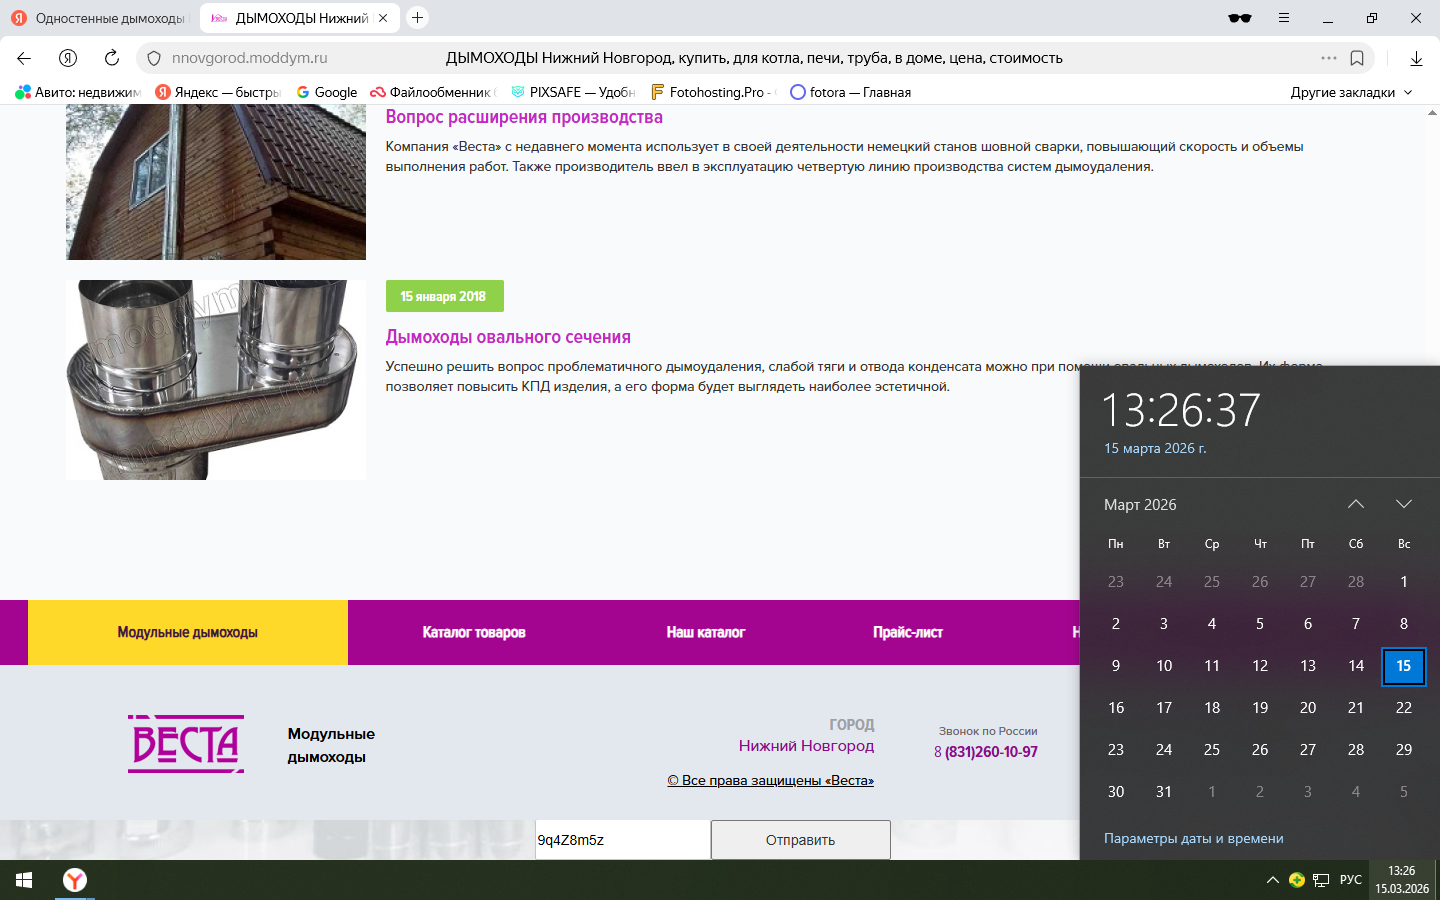Image resolution: width=1440 pixels, height=900 pixels.
Task: Show hidden system tray icons
Action: point(1272,880)
